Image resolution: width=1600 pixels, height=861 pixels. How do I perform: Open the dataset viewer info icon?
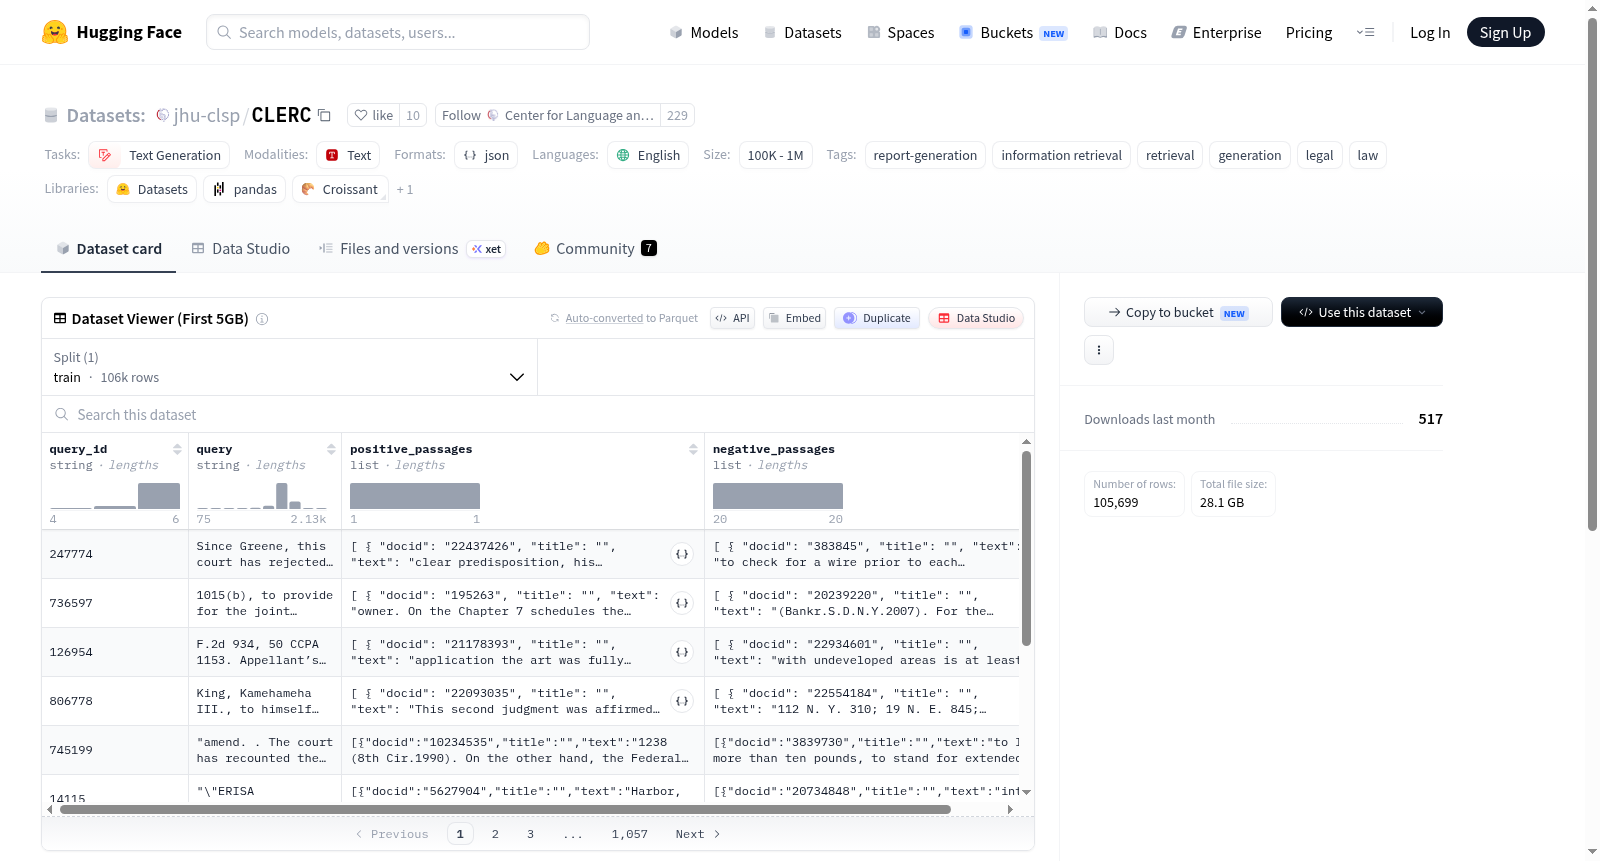262,319
